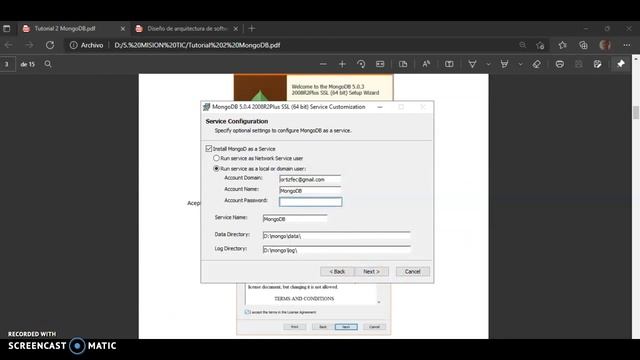This screenshot has width=640, height=360.
Task: Click the Account Domain field
Action: (310, 179)
